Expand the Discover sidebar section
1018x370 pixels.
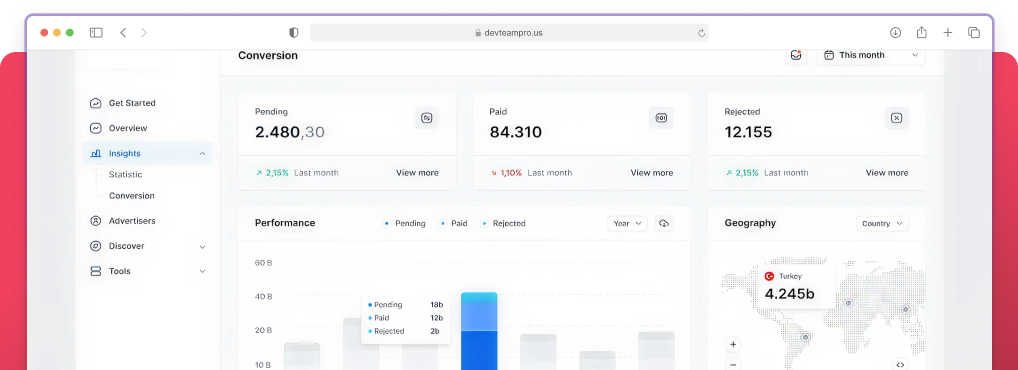[202, 247]
